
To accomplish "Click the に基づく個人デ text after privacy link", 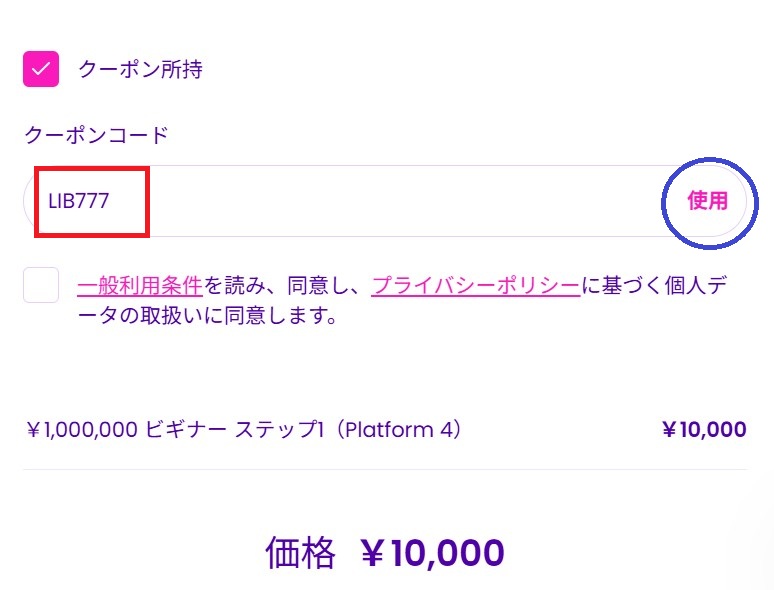I will click(x=655, y=285).
